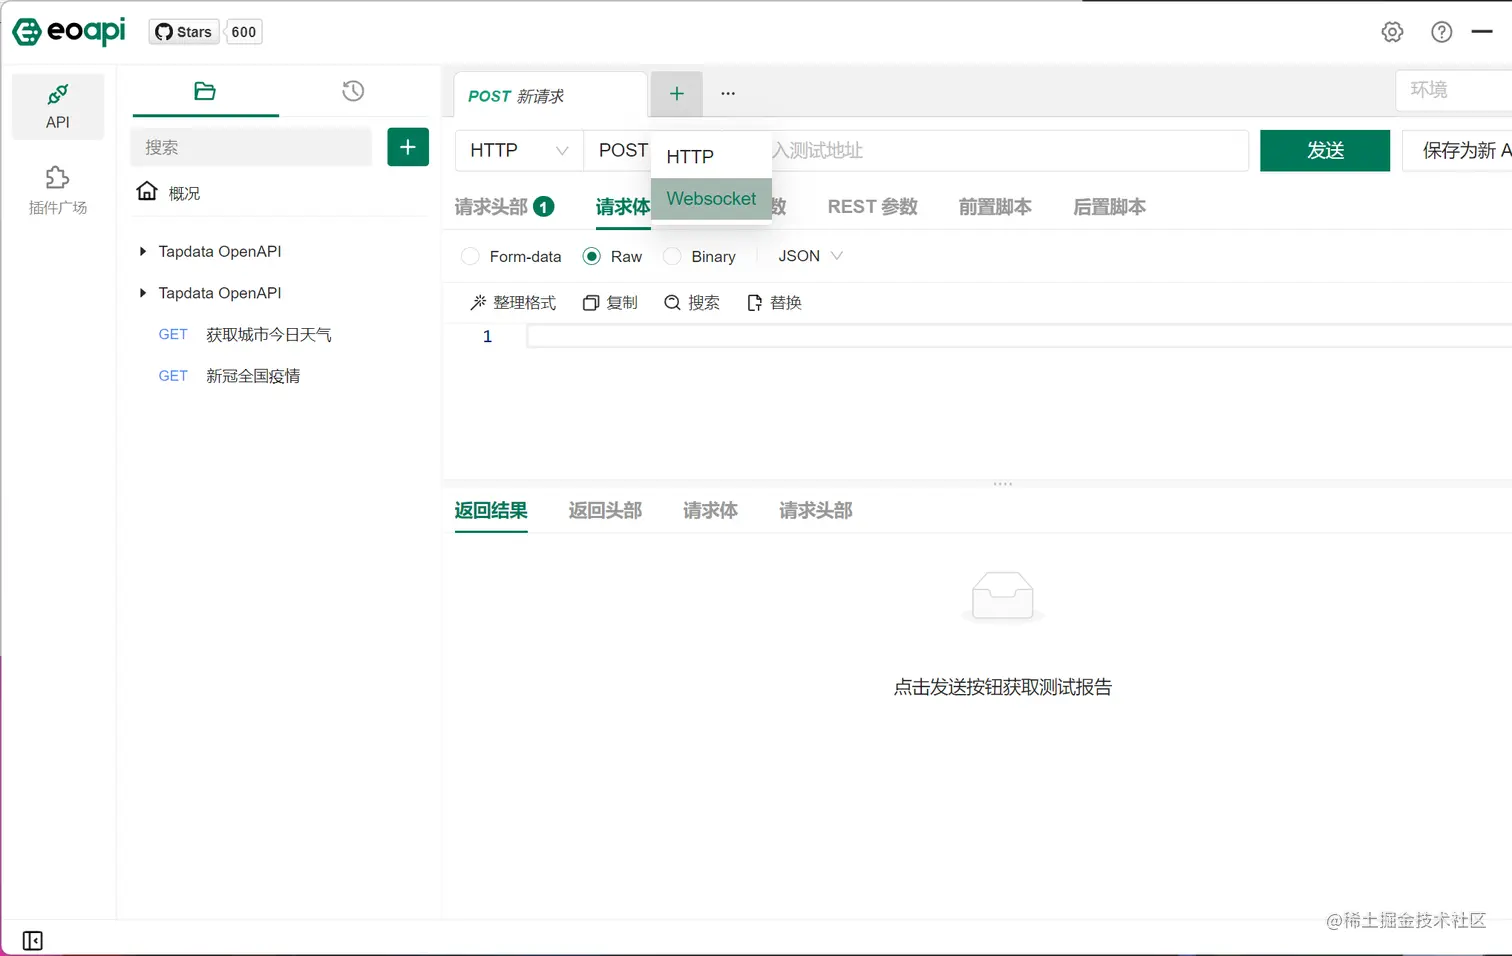
Task: Open the plugin marketplace (插件广场) icon
Action: pos(58,190)
